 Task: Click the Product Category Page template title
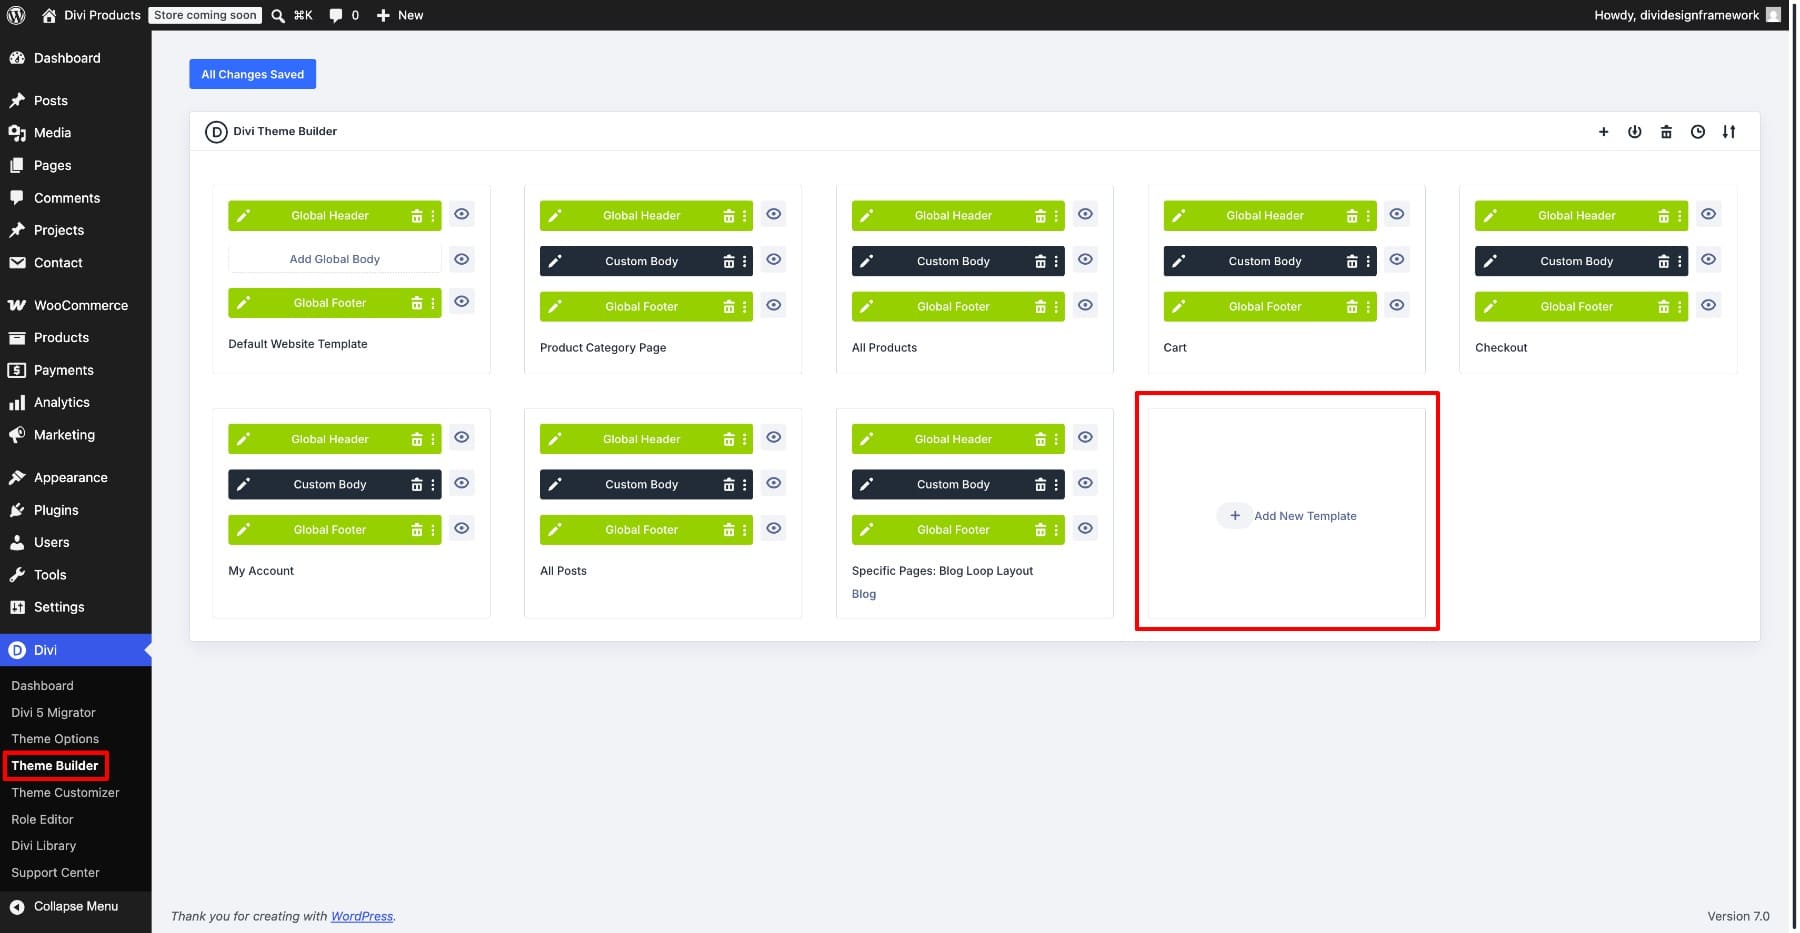point(603,348)
